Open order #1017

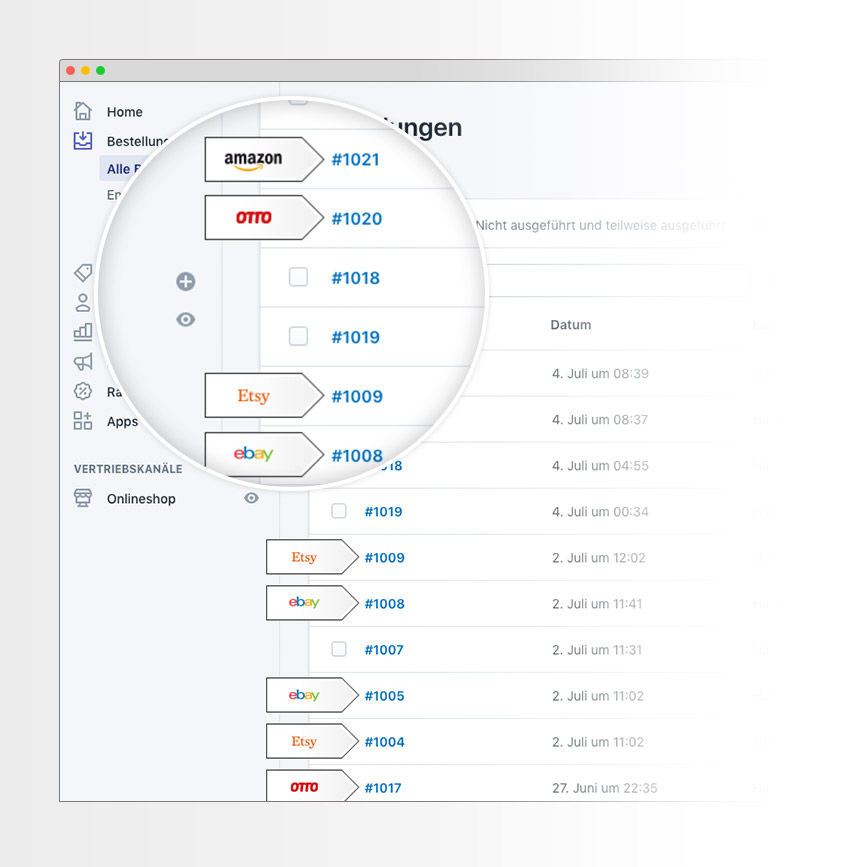[x=383, y=787]
